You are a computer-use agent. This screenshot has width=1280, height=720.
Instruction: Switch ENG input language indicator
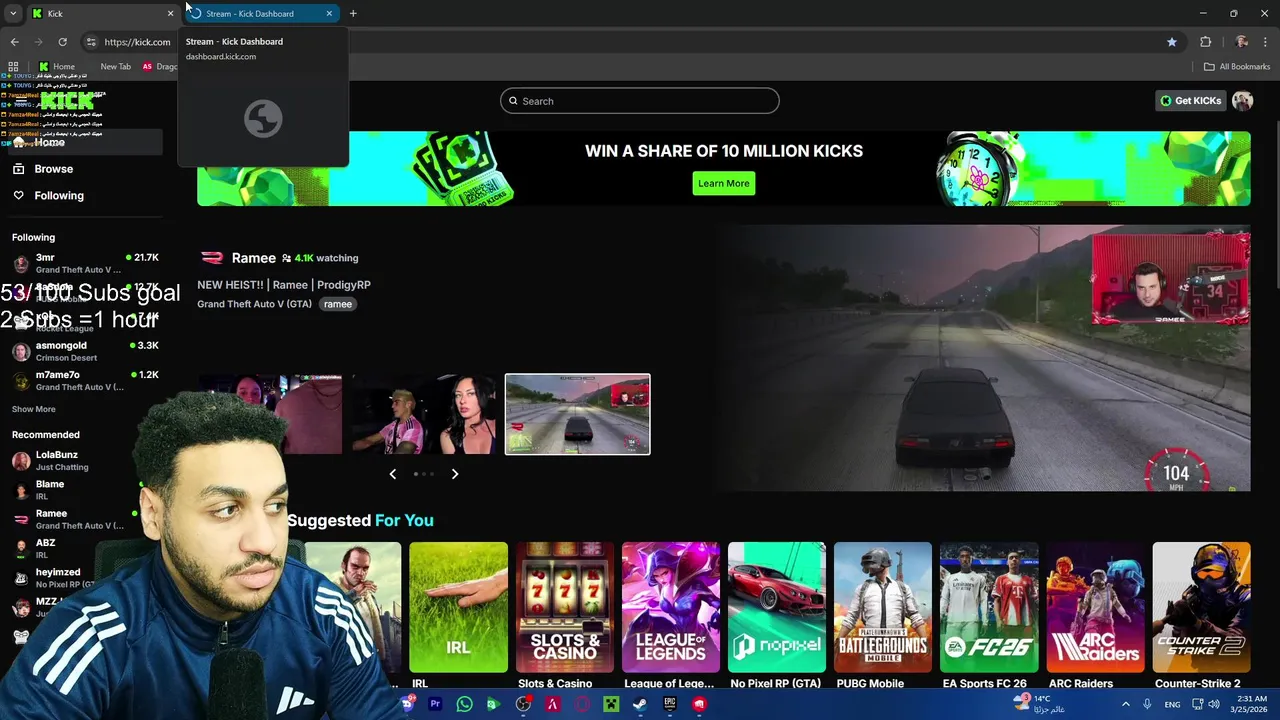pos(1172,704)
